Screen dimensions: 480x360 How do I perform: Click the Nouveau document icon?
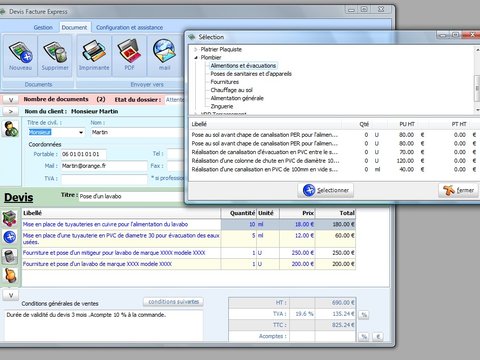21,56
